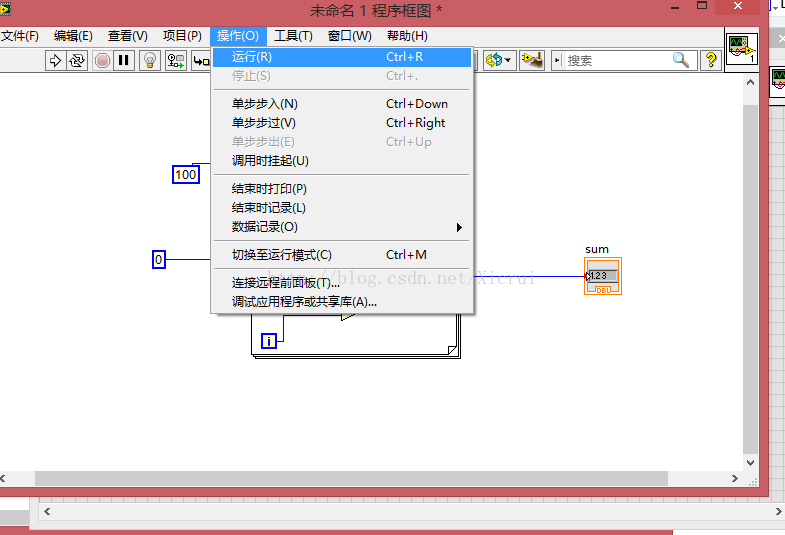
Task: Click the Clean Up Diagram icon
Action: pyautogui.click(x=532, y=61)
